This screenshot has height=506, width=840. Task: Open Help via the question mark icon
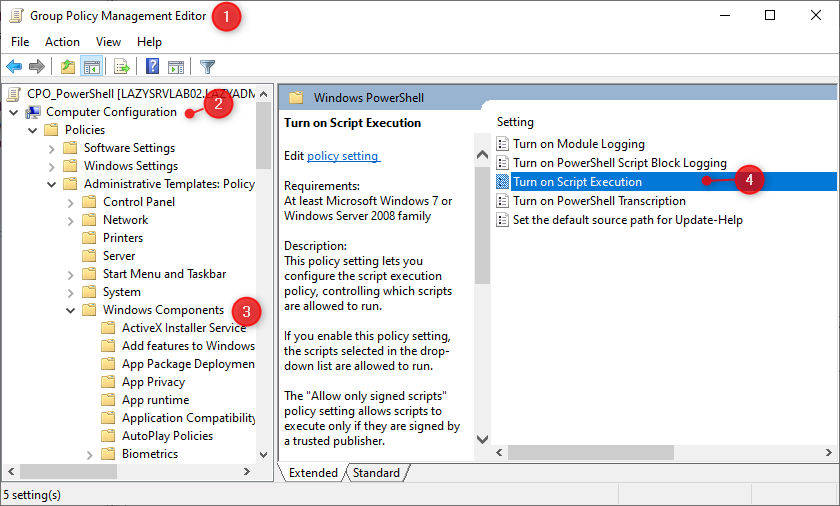click(x=153, y=66)
